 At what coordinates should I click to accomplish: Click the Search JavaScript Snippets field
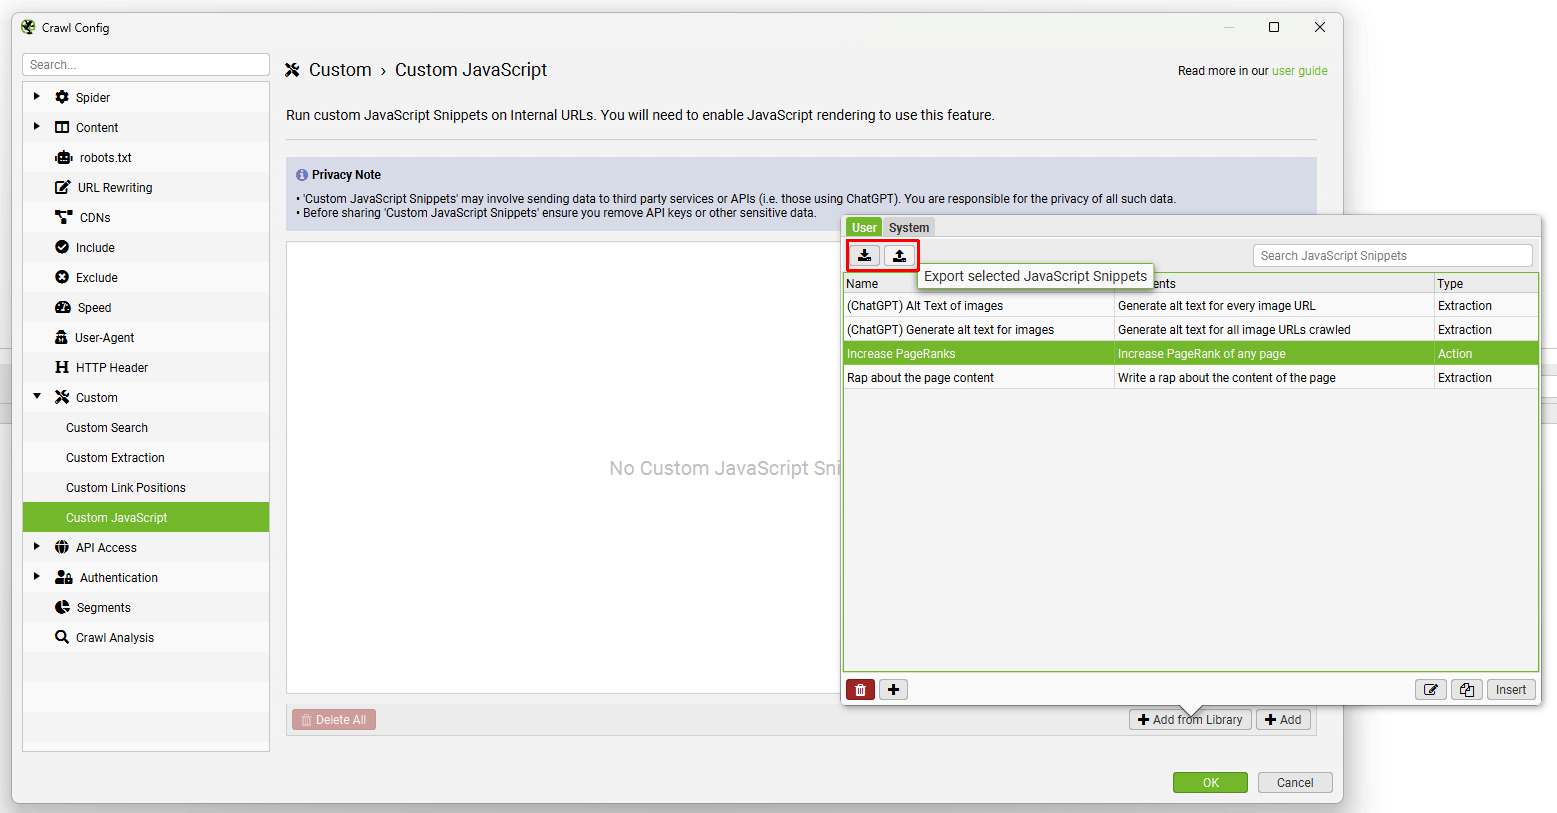click(x=1392, y=256)
